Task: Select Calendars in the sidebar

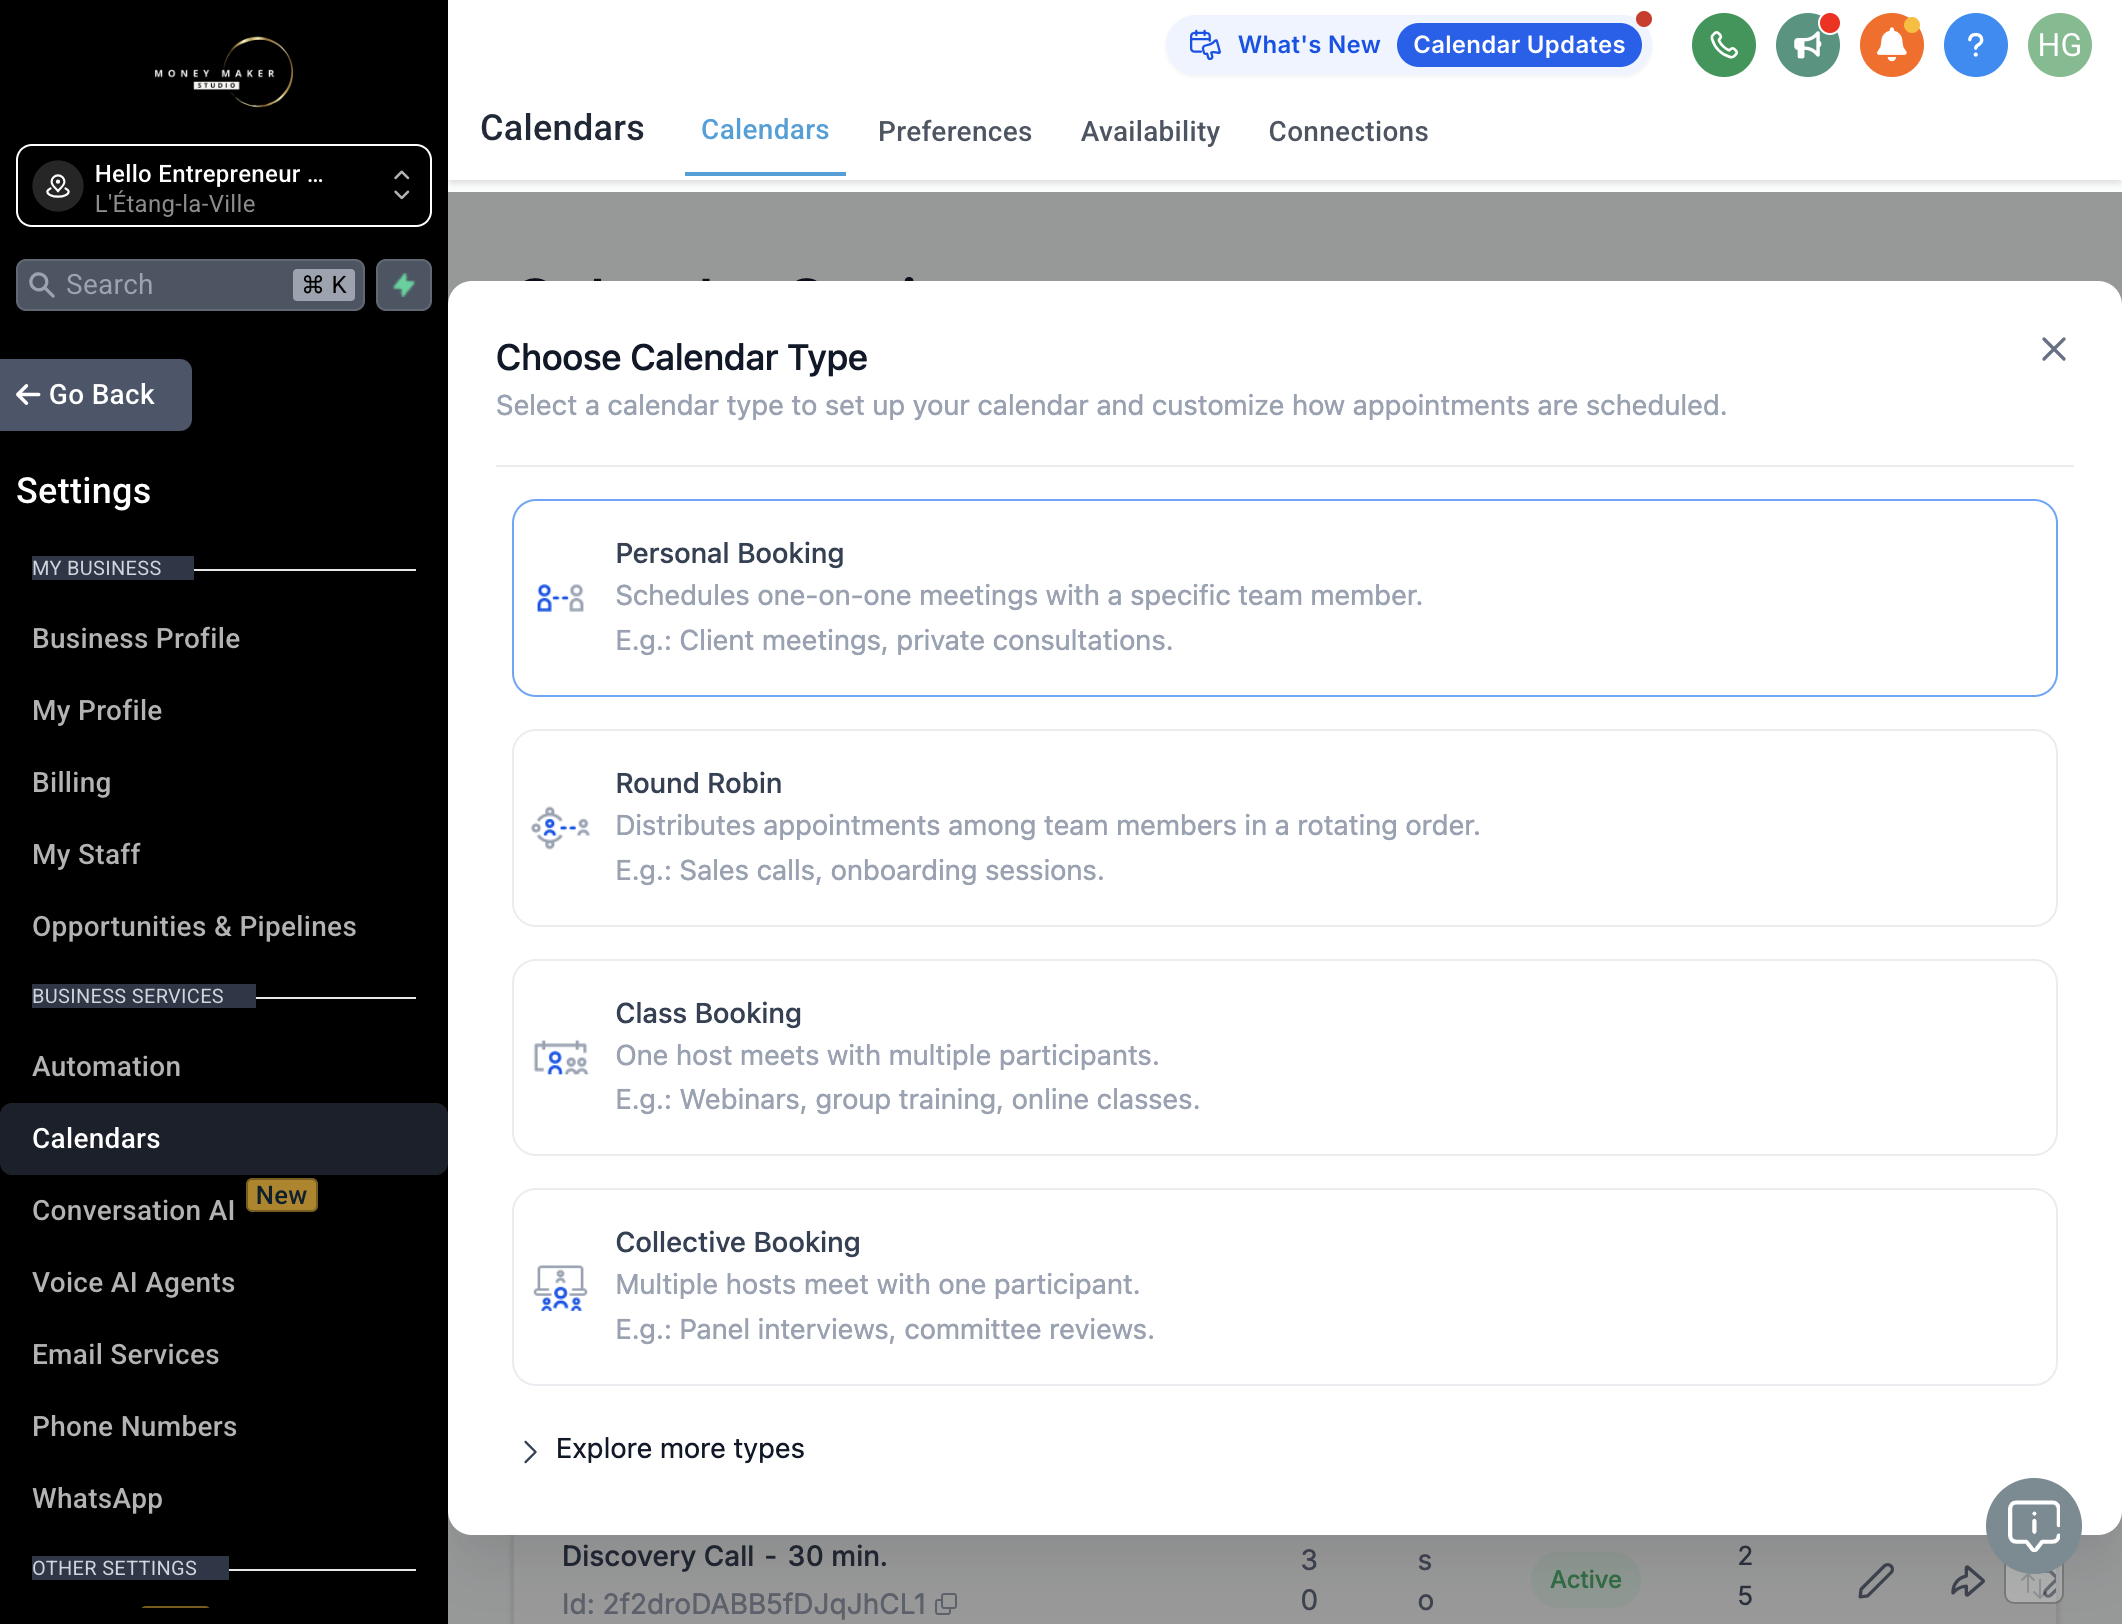Action: [x=224, y=1138]
